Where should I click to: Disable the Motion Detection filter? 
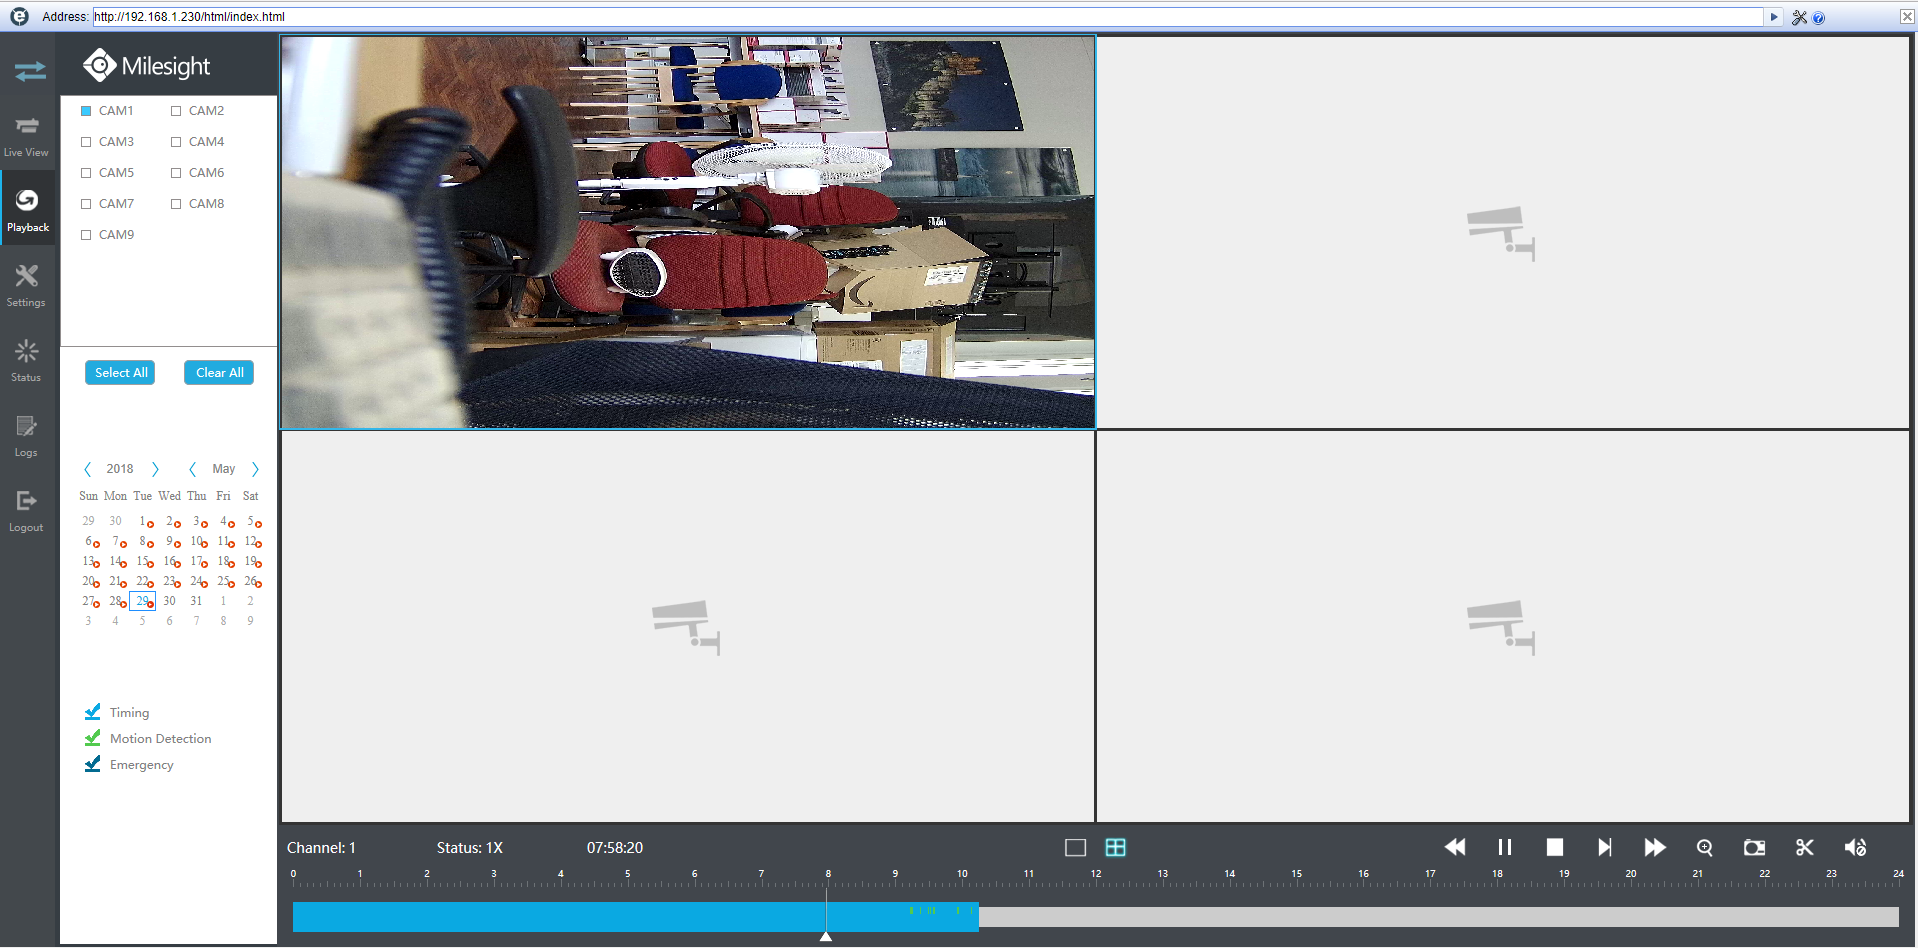[x=93, y=738]
